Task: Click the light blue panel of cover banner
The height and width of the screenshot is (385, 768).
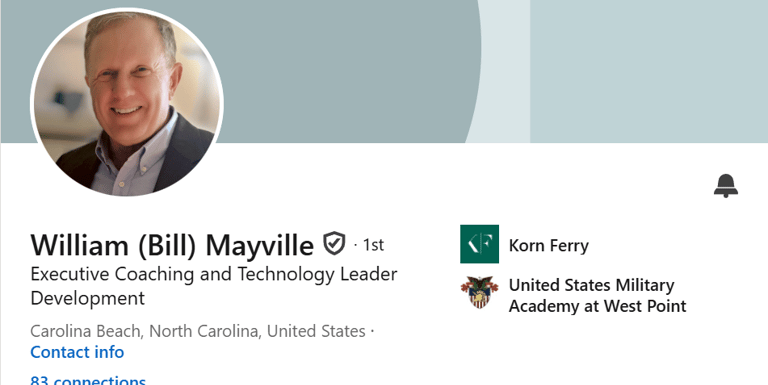Action: 648,72
